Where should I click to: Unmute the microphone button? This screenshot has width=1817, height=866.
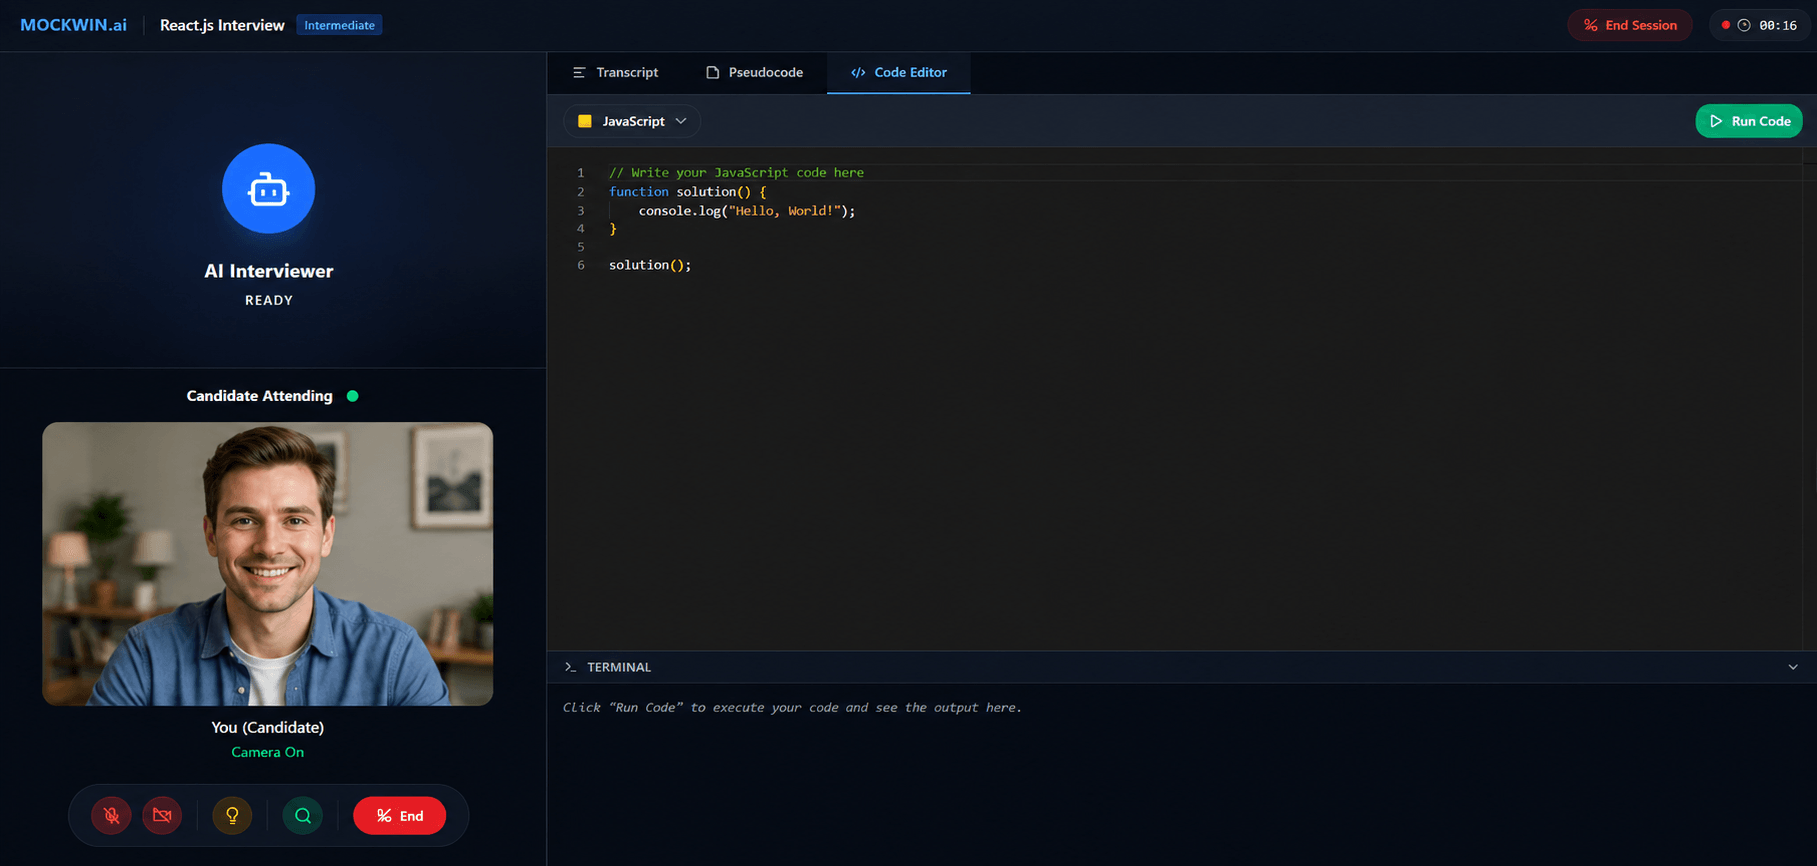click(112, 816)
